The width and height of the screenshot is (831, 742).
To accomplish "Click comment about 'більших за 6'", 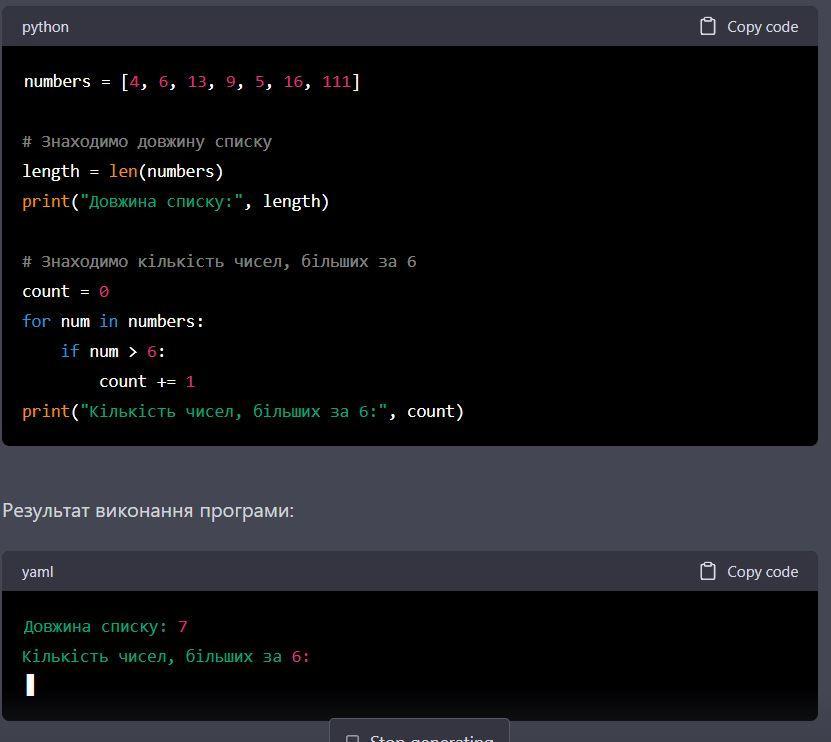I will pyautogui.click(x=219, y=261).
